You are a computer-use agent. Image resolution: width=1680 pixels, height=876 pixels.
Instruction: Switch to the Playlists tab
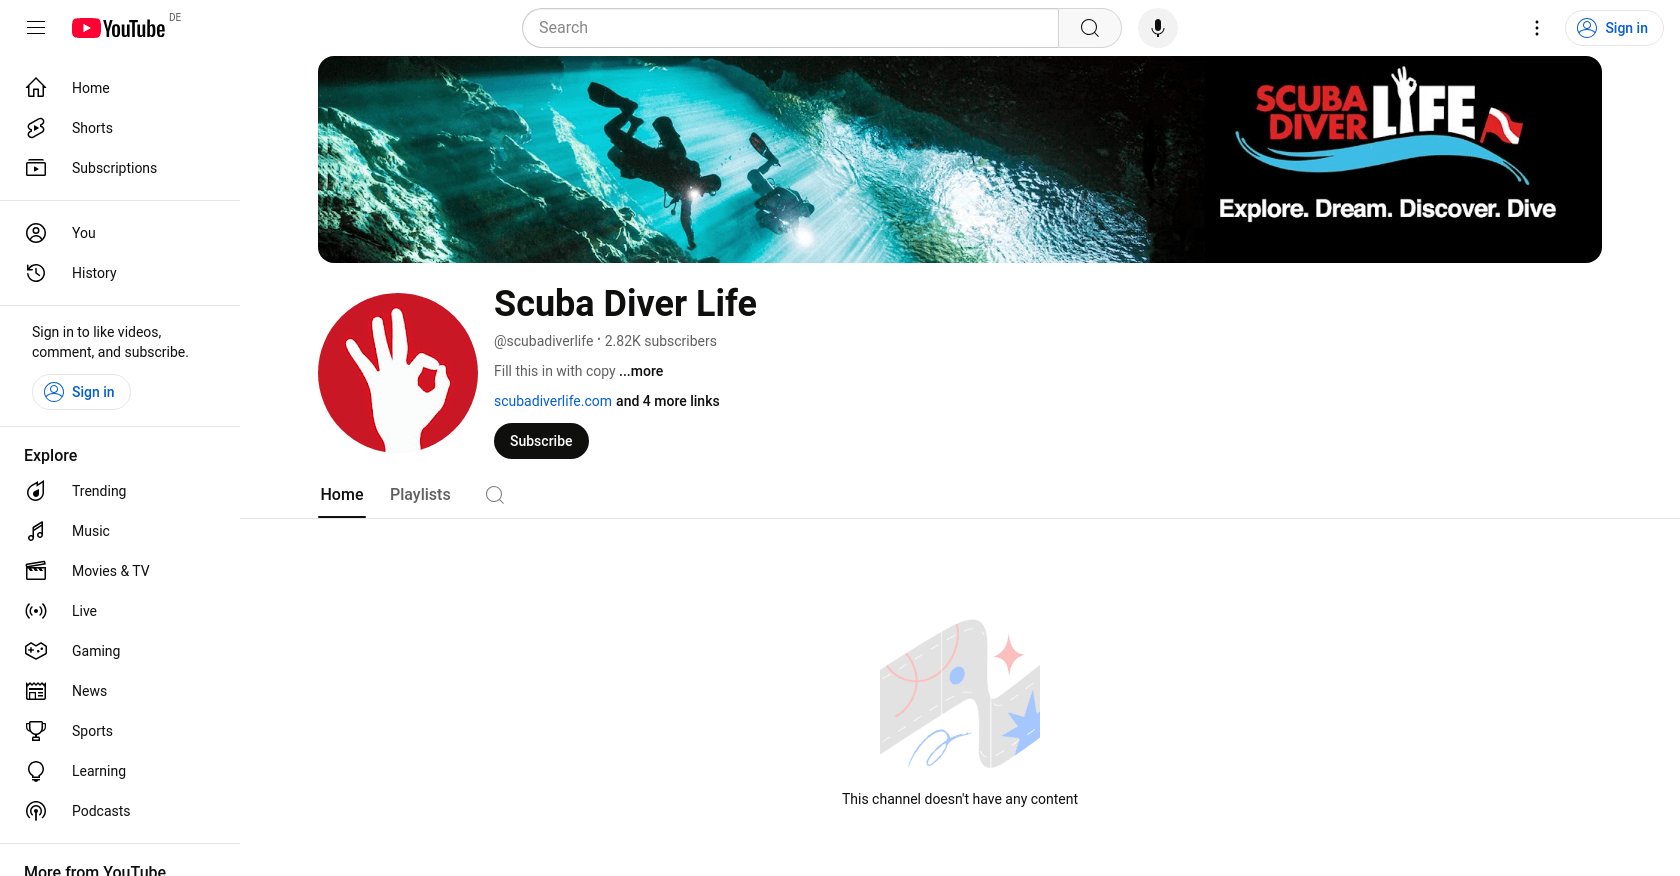coord(420,495)
